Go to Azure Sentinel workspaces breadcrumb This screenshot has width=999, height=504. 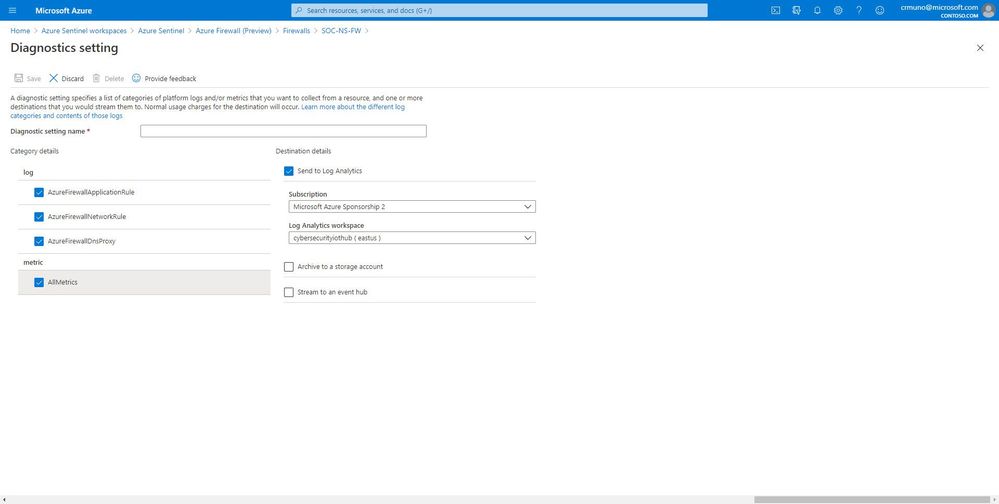pos(84,31)
